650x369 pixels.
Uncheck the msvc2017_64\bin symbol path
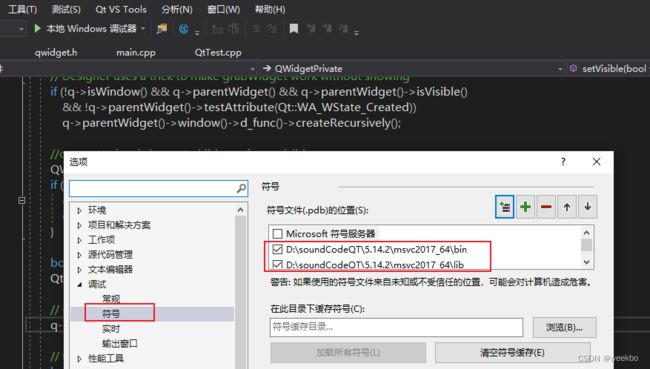tap(277, 250)
